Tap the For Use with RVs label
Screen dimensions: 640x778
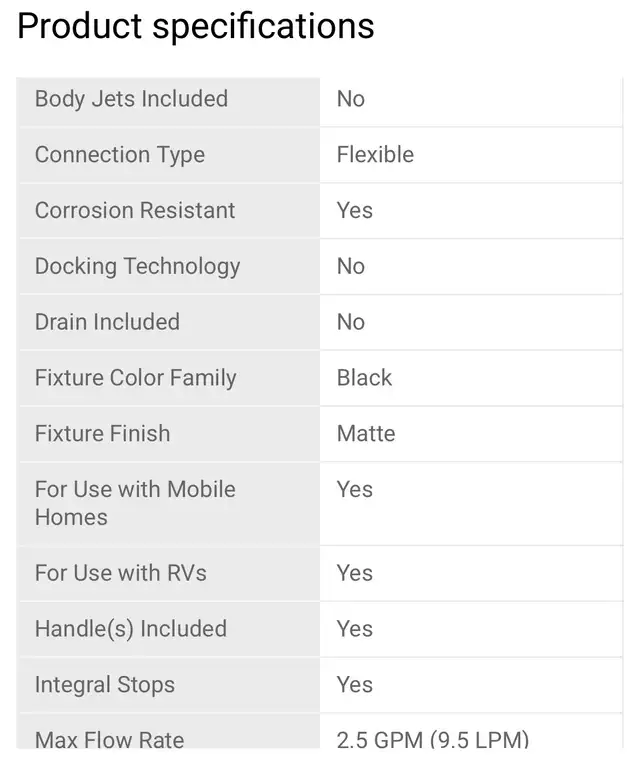click(x=120, y=573)
